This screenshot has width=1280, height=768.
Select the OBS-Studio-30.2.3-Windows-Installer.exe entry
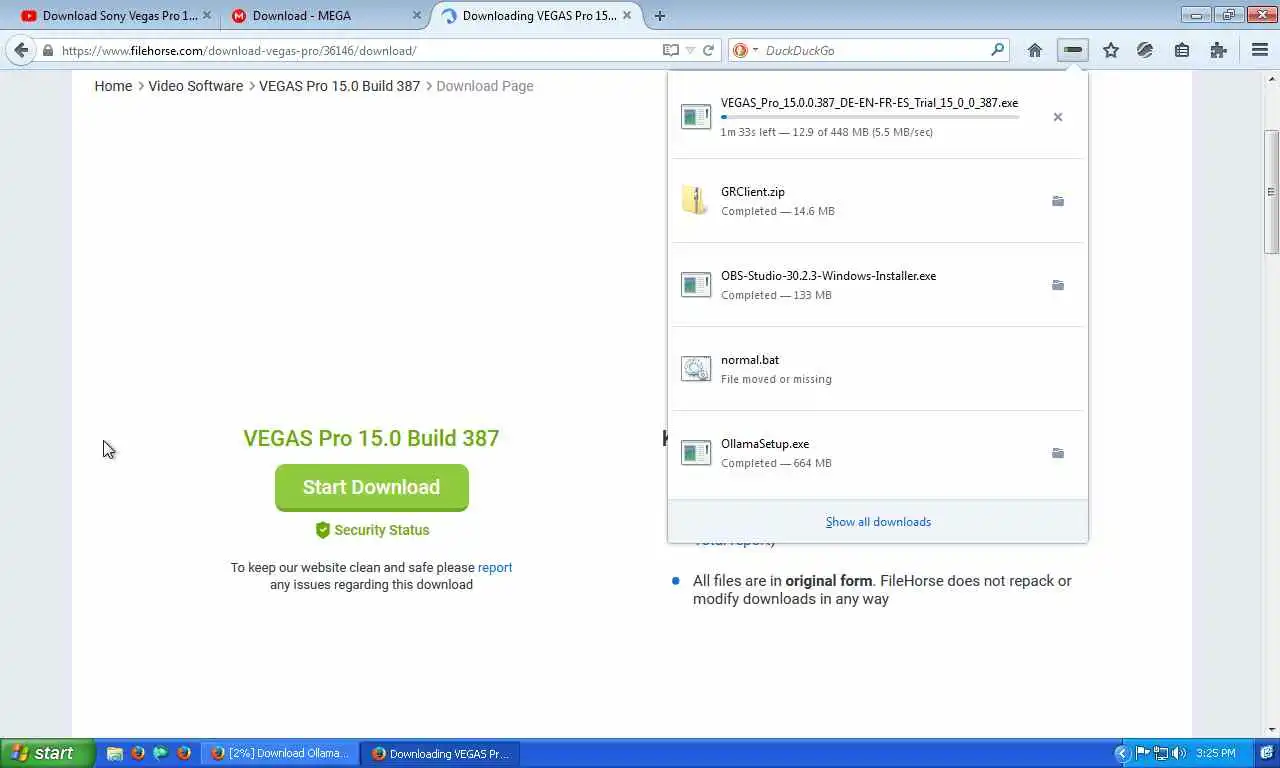pos(878,285)
